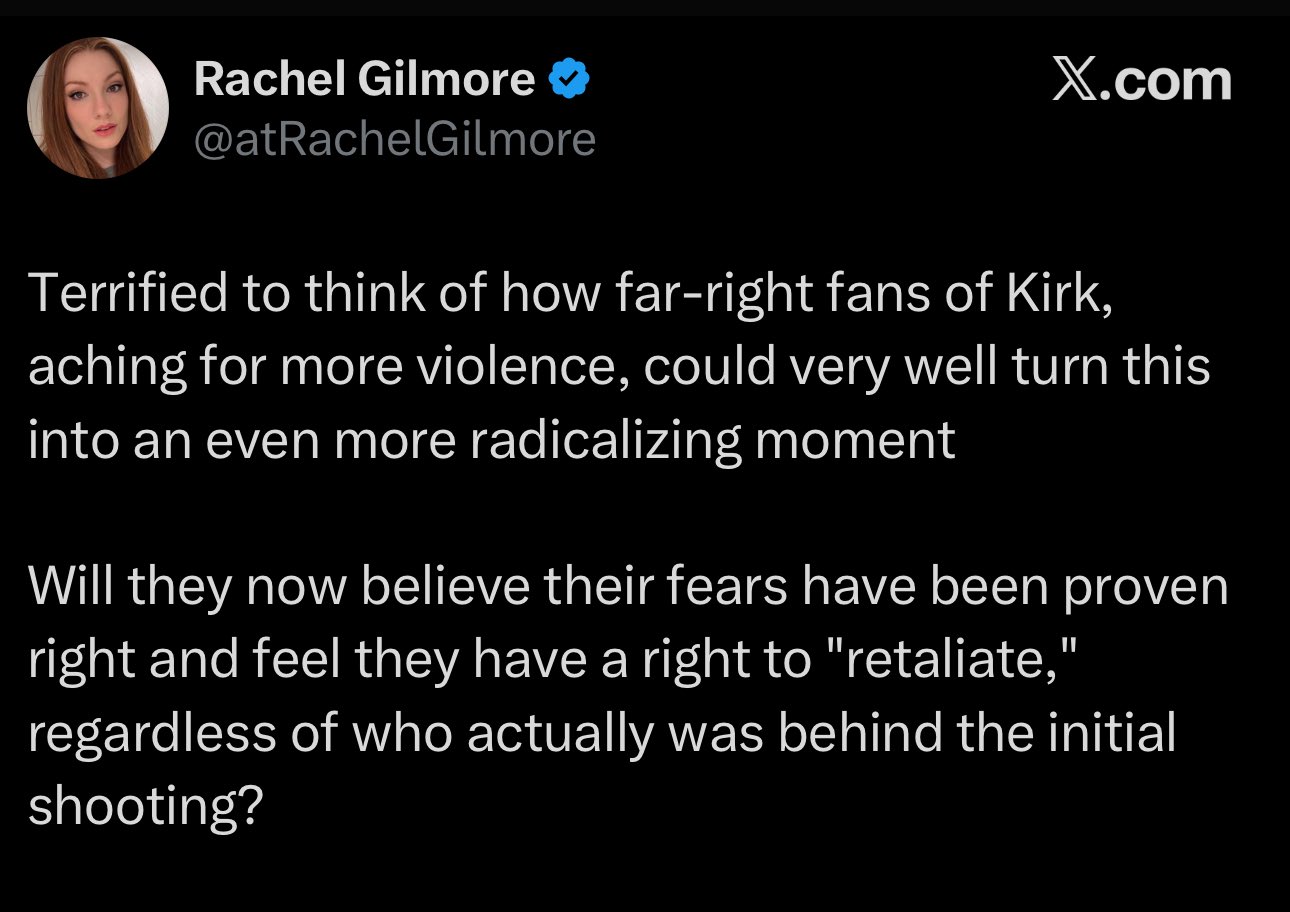The image size is (1290, 912).
Task: Select the word "initial" near the end
Action: coord(1115,734)
